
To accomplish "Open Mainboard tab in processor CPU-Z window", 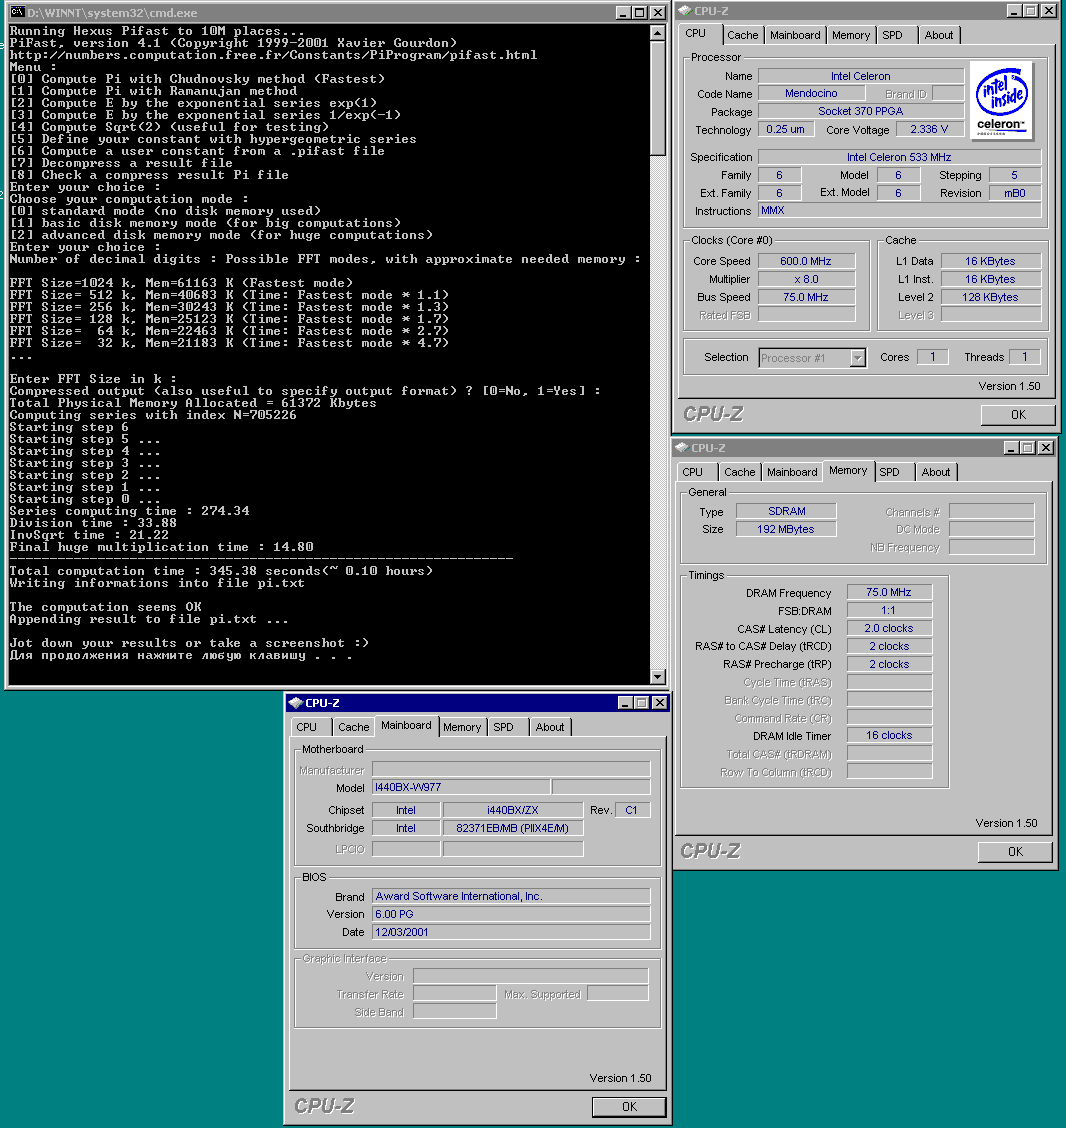I will click(795, 35).
